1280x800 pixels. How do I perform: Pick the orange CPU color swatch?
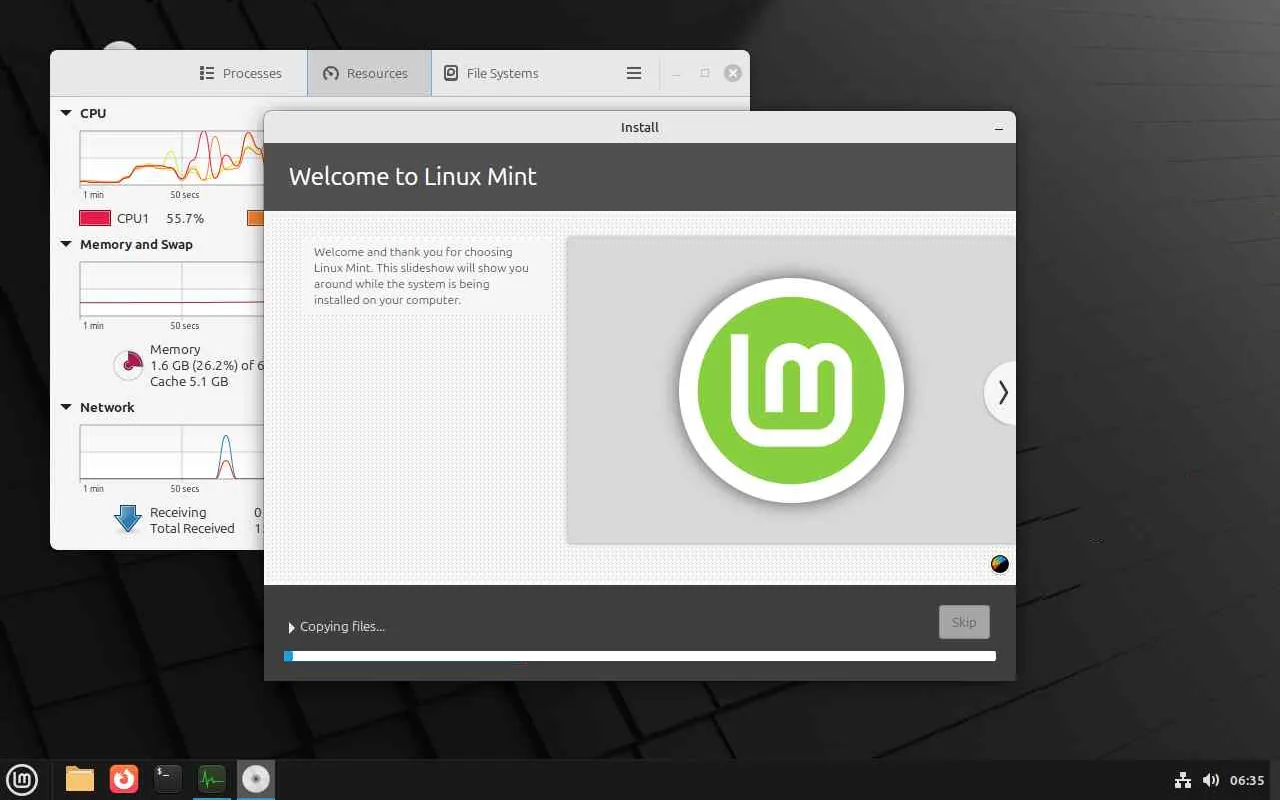coord(255,218)
